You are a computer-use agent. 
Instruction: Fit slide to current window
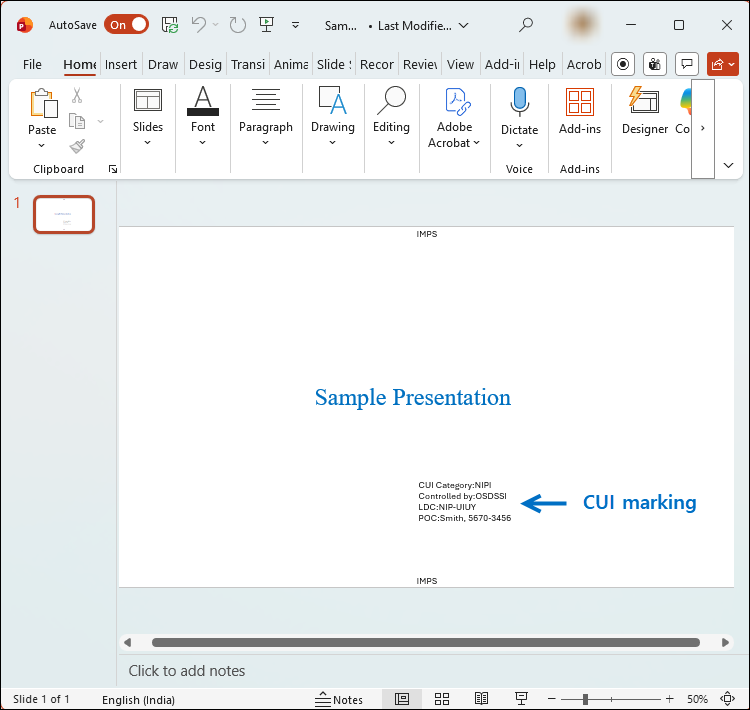tap(727, 699)
